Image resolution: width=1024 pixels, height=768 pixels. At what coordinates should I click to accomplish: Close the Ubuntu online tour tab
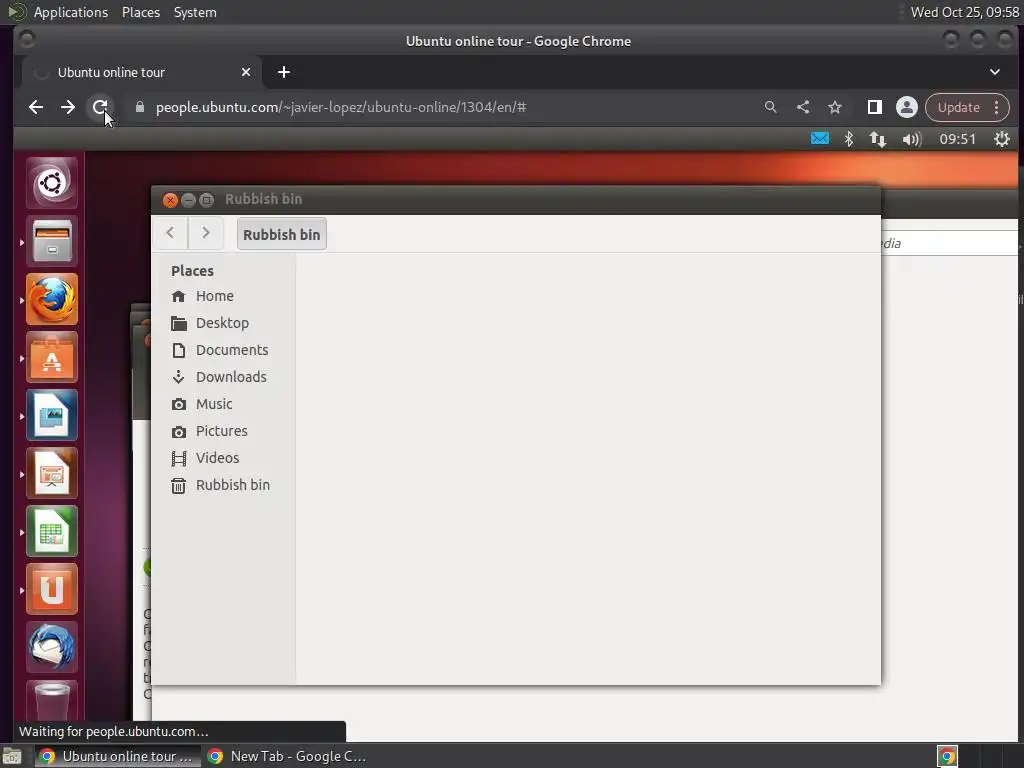[246, 72]
